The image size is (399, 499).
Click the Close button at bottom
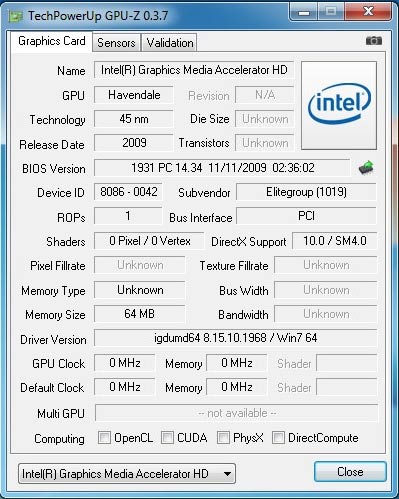click(x=350, y=472)
